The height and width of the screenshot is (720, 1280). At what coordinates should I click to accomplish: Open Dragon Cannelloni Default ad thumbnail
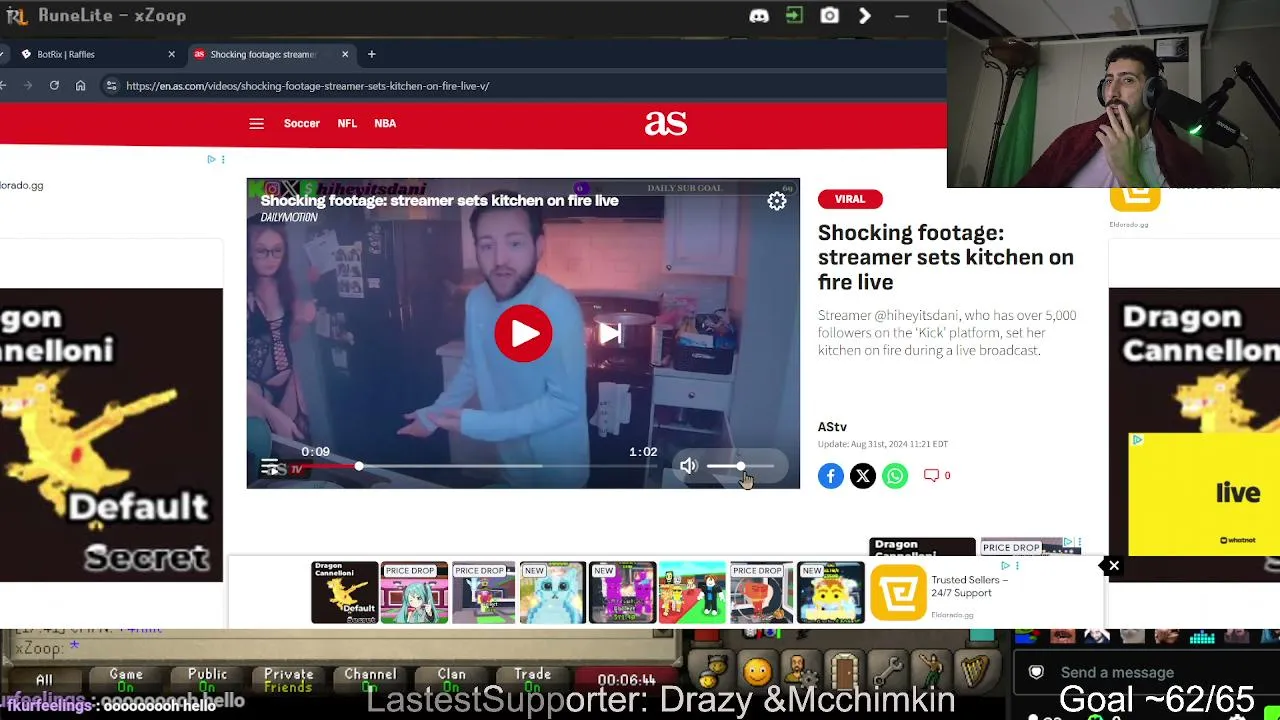(344, 593)
